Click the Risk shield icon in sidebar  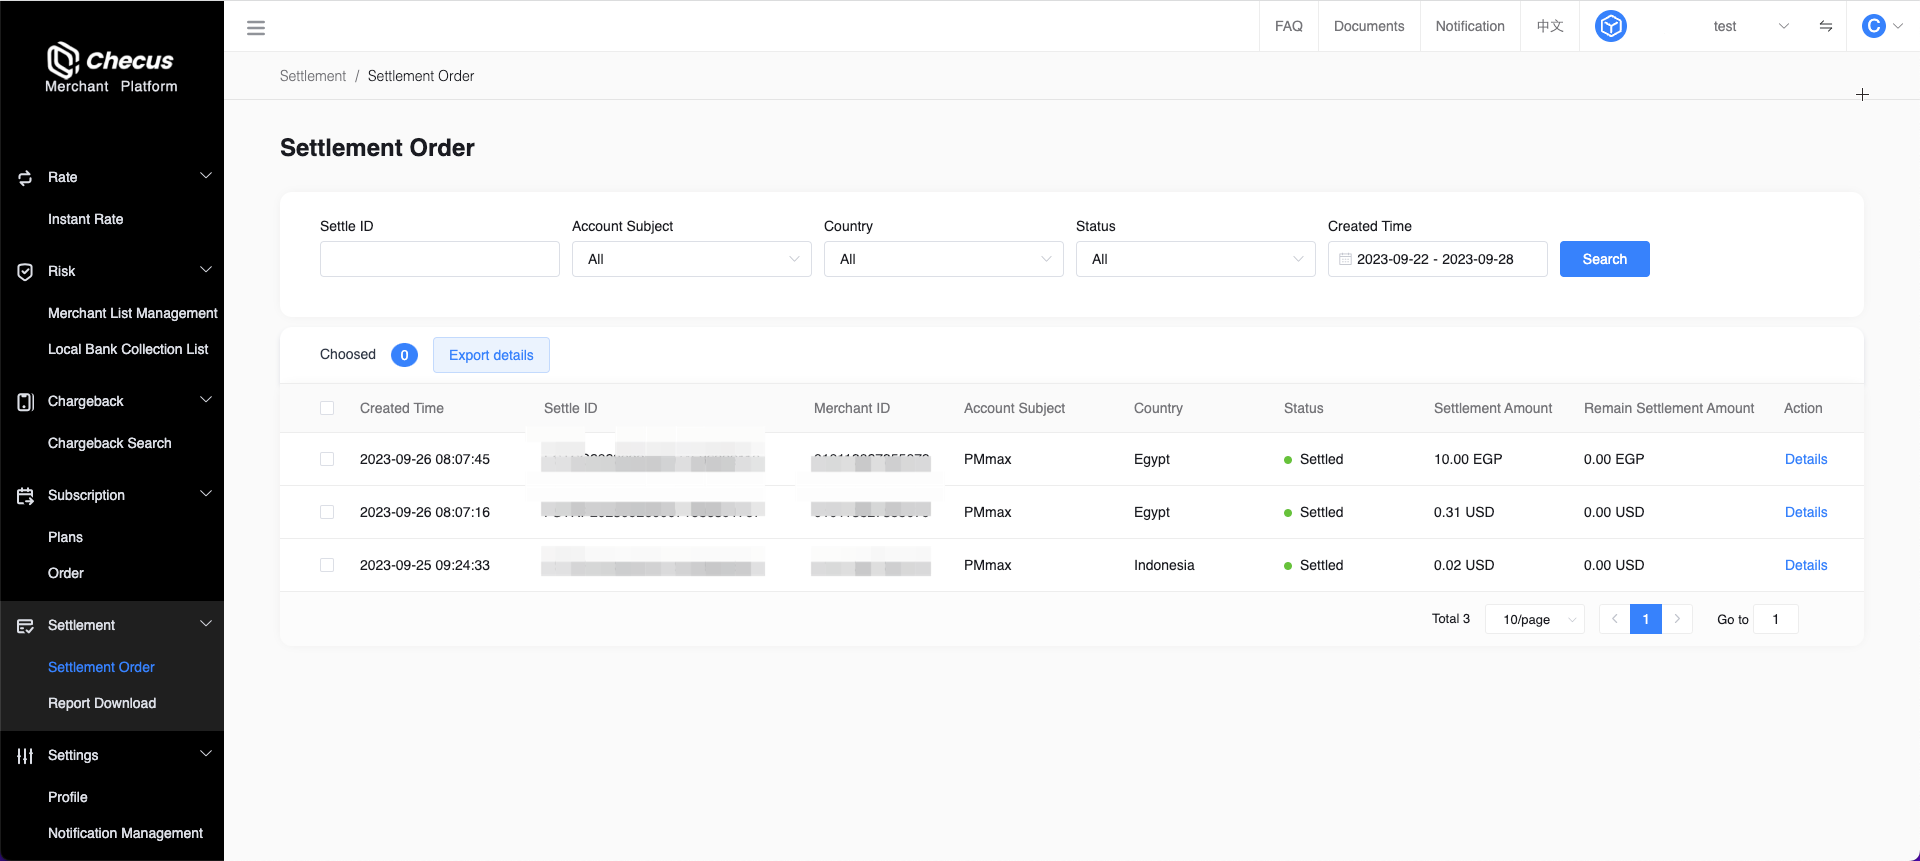pos(25,272)
